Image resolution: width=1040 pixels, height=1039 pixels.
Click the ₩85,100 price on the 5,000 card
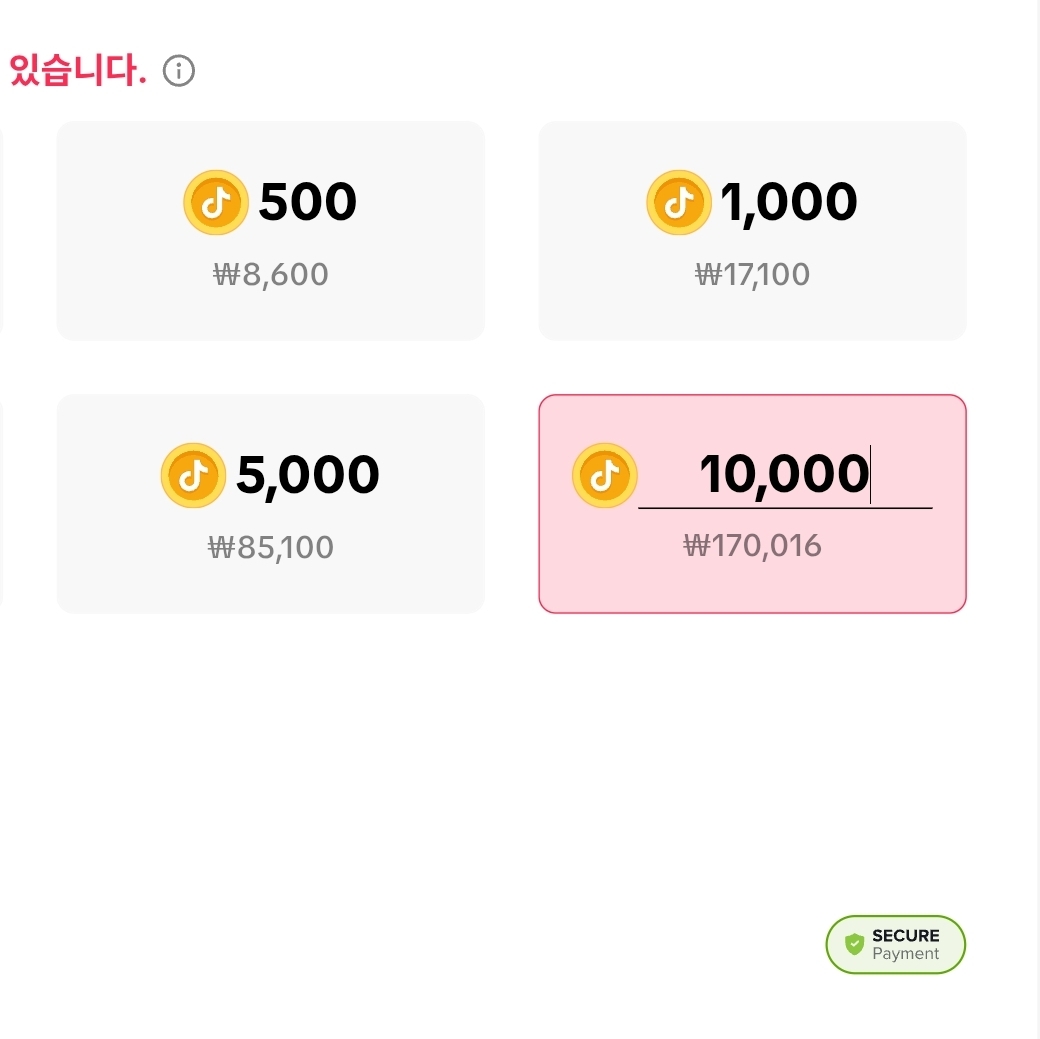pyautogui.click(x=270, y=546)
